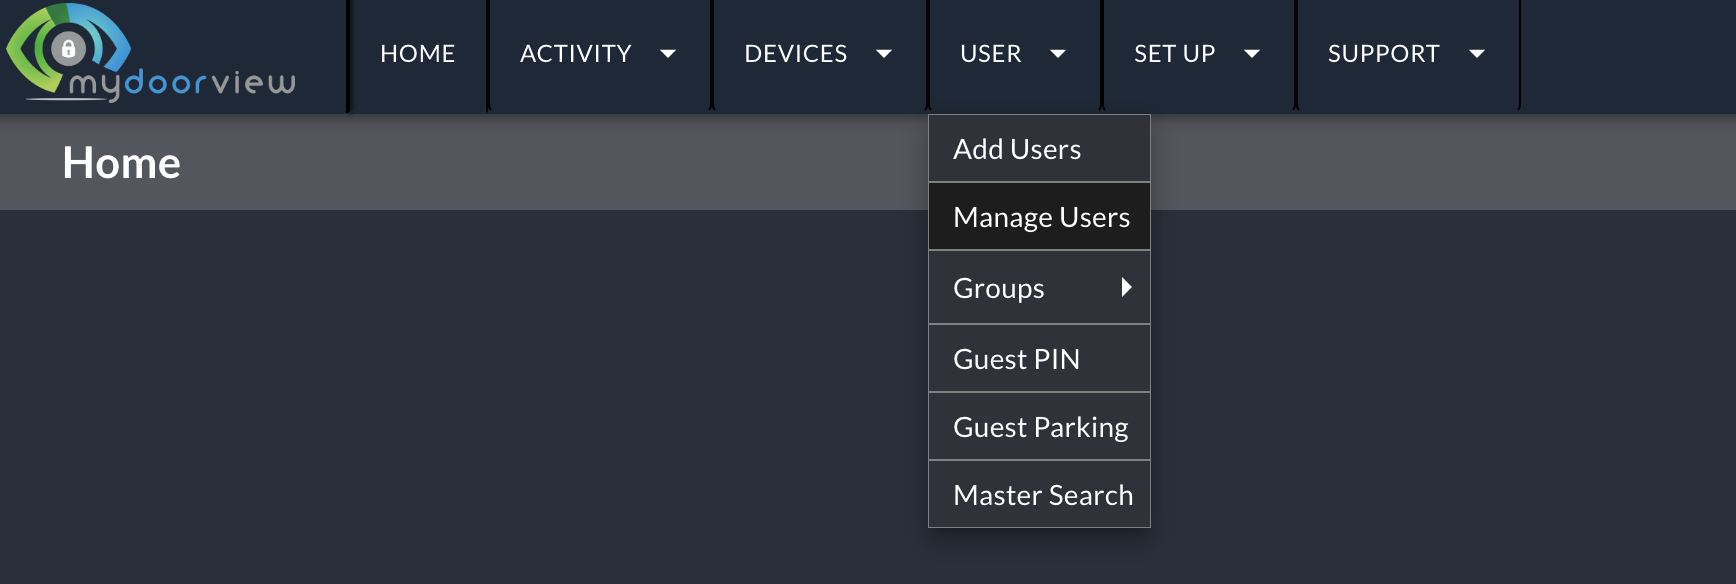Select the Groups menu entry
1736x584 pixels.
point(1039,288)
